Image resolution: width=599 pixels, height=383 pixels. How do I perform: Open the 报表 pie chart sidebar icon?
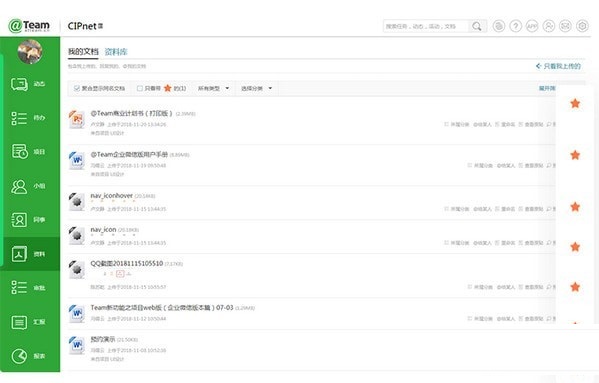pos(19,356)
